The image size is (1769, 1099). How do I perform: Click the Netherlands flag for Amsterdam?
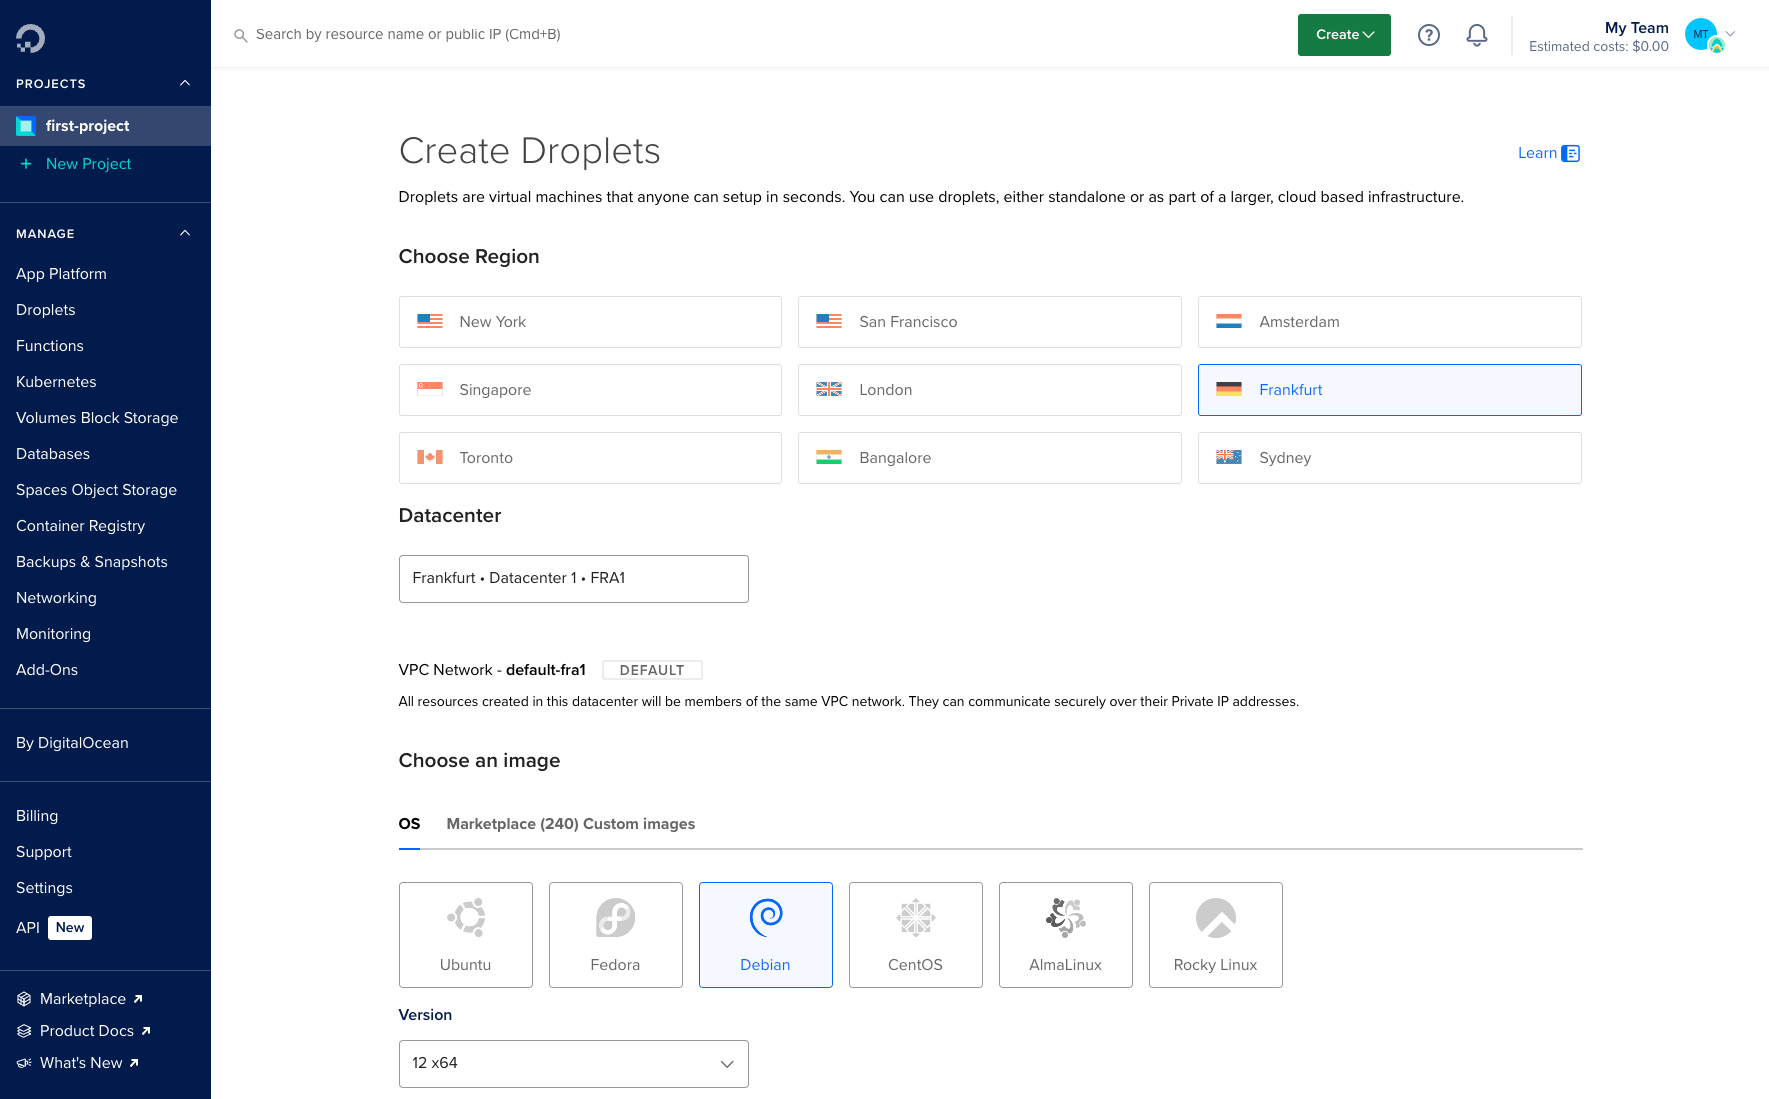click(x=1229, y=321)
